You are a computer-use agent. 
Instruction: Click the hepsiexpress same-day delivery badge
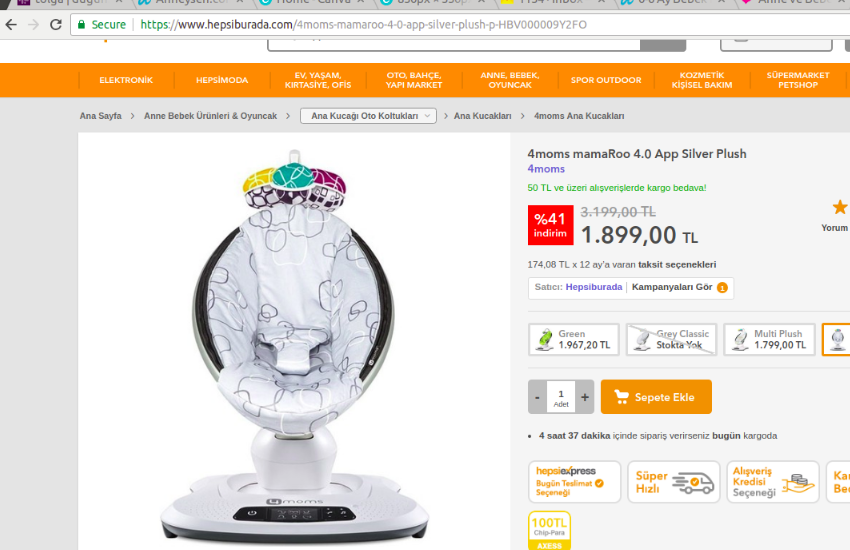[x=575, y=482]
